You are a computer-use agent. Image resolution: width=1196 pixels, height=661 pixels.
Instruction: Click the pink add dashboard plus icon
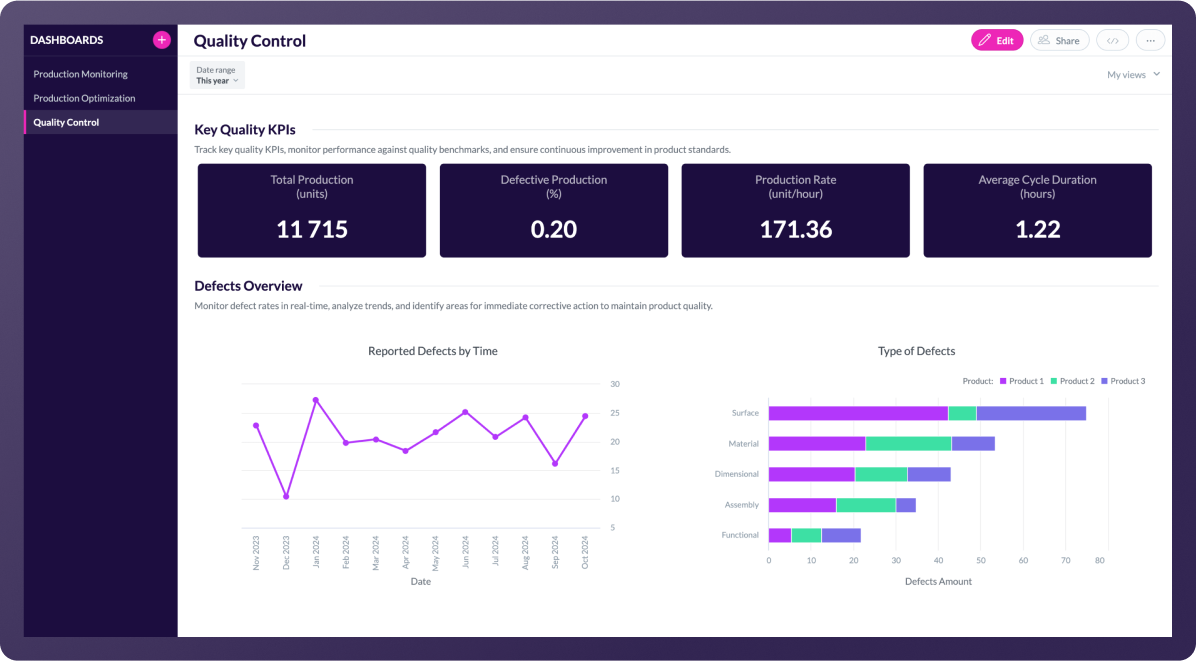[161, 40]
